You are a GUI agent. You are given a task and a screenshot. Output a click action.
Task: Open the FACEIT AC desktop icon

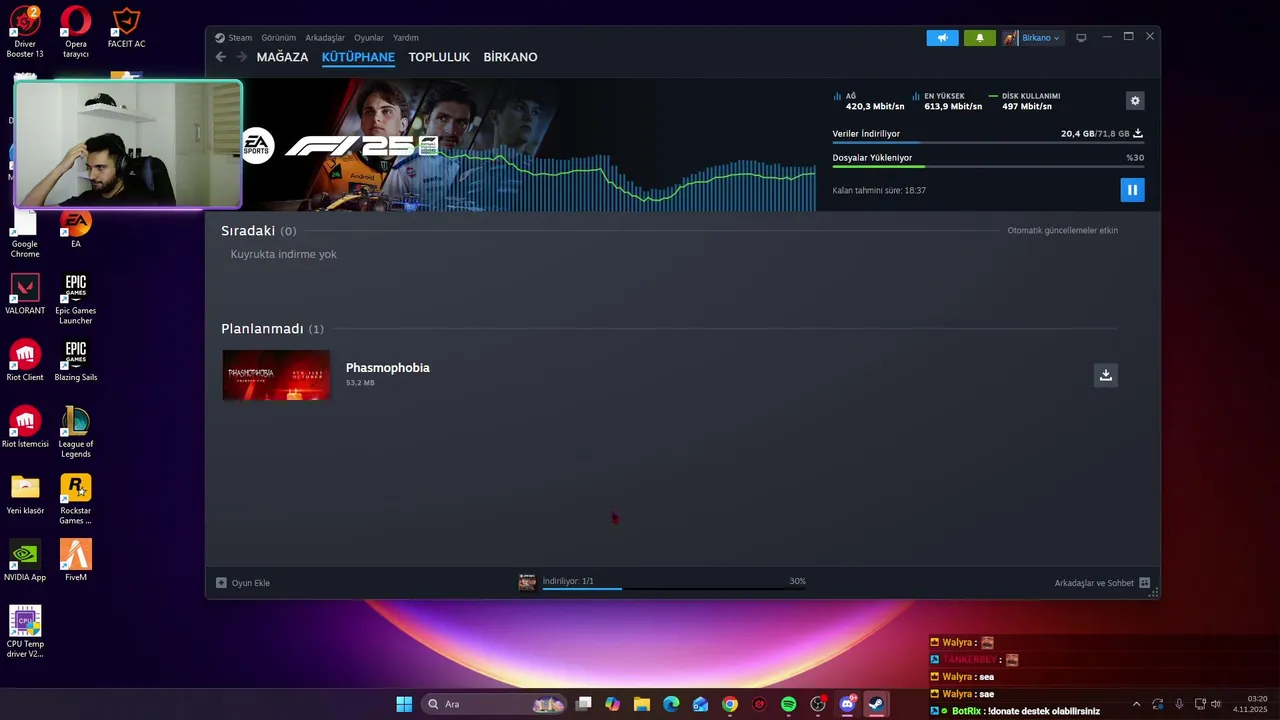pyautogui.click(x=126, y=27)
